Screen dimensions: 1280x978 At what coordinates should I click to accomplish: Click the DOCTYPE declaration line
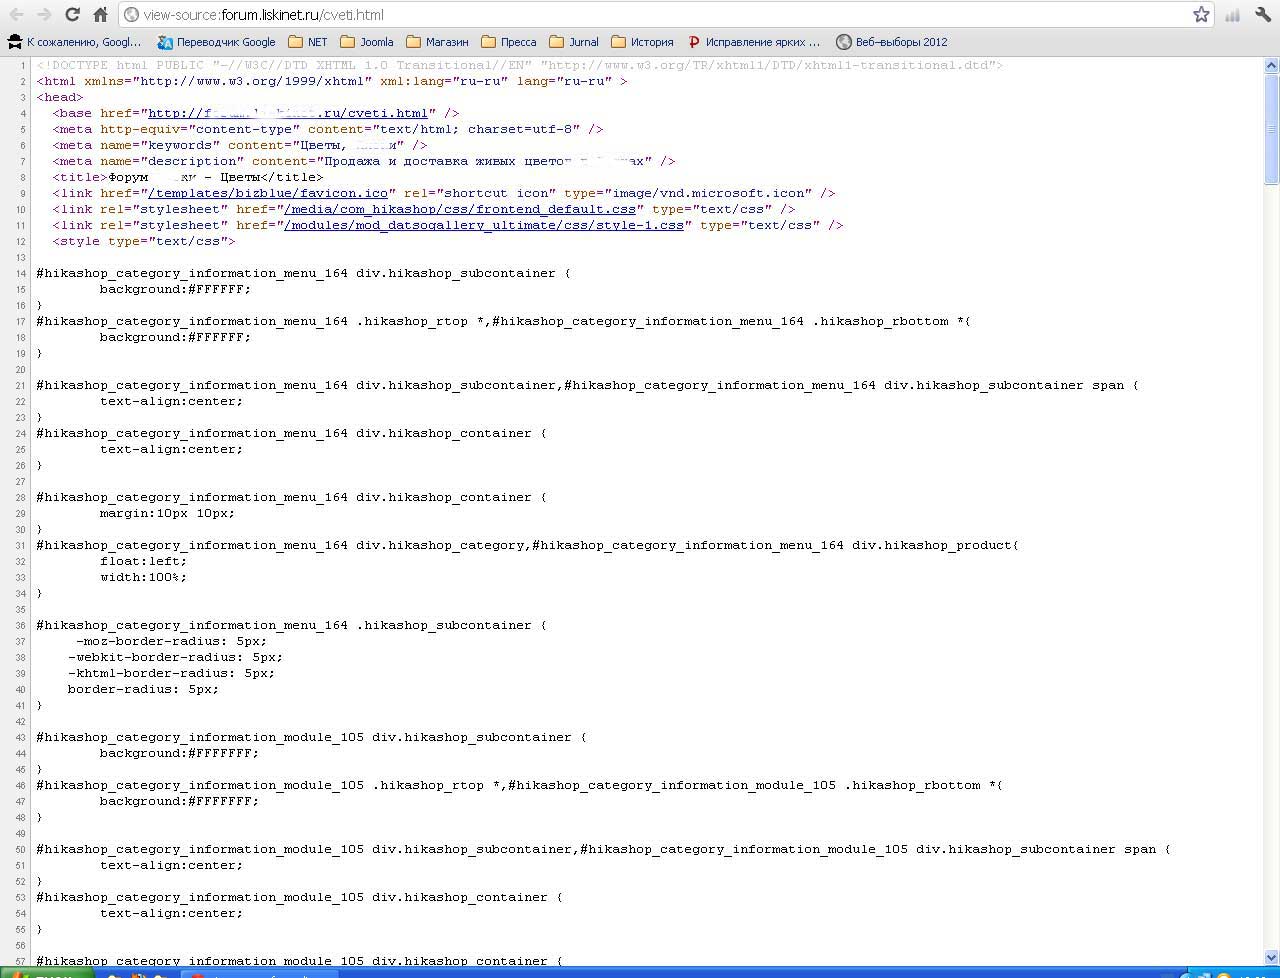pyautogui.click(x=519, y=65)
